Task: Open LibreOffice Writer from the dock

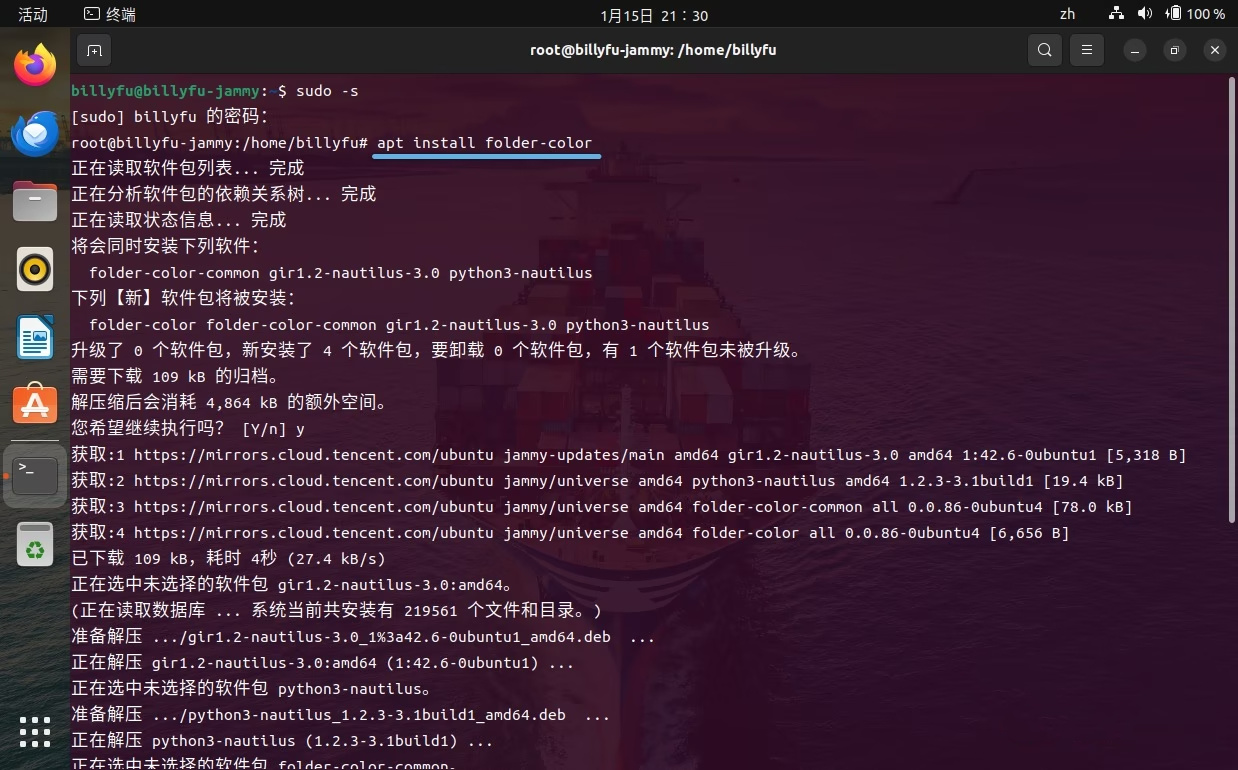Action: 35,337
